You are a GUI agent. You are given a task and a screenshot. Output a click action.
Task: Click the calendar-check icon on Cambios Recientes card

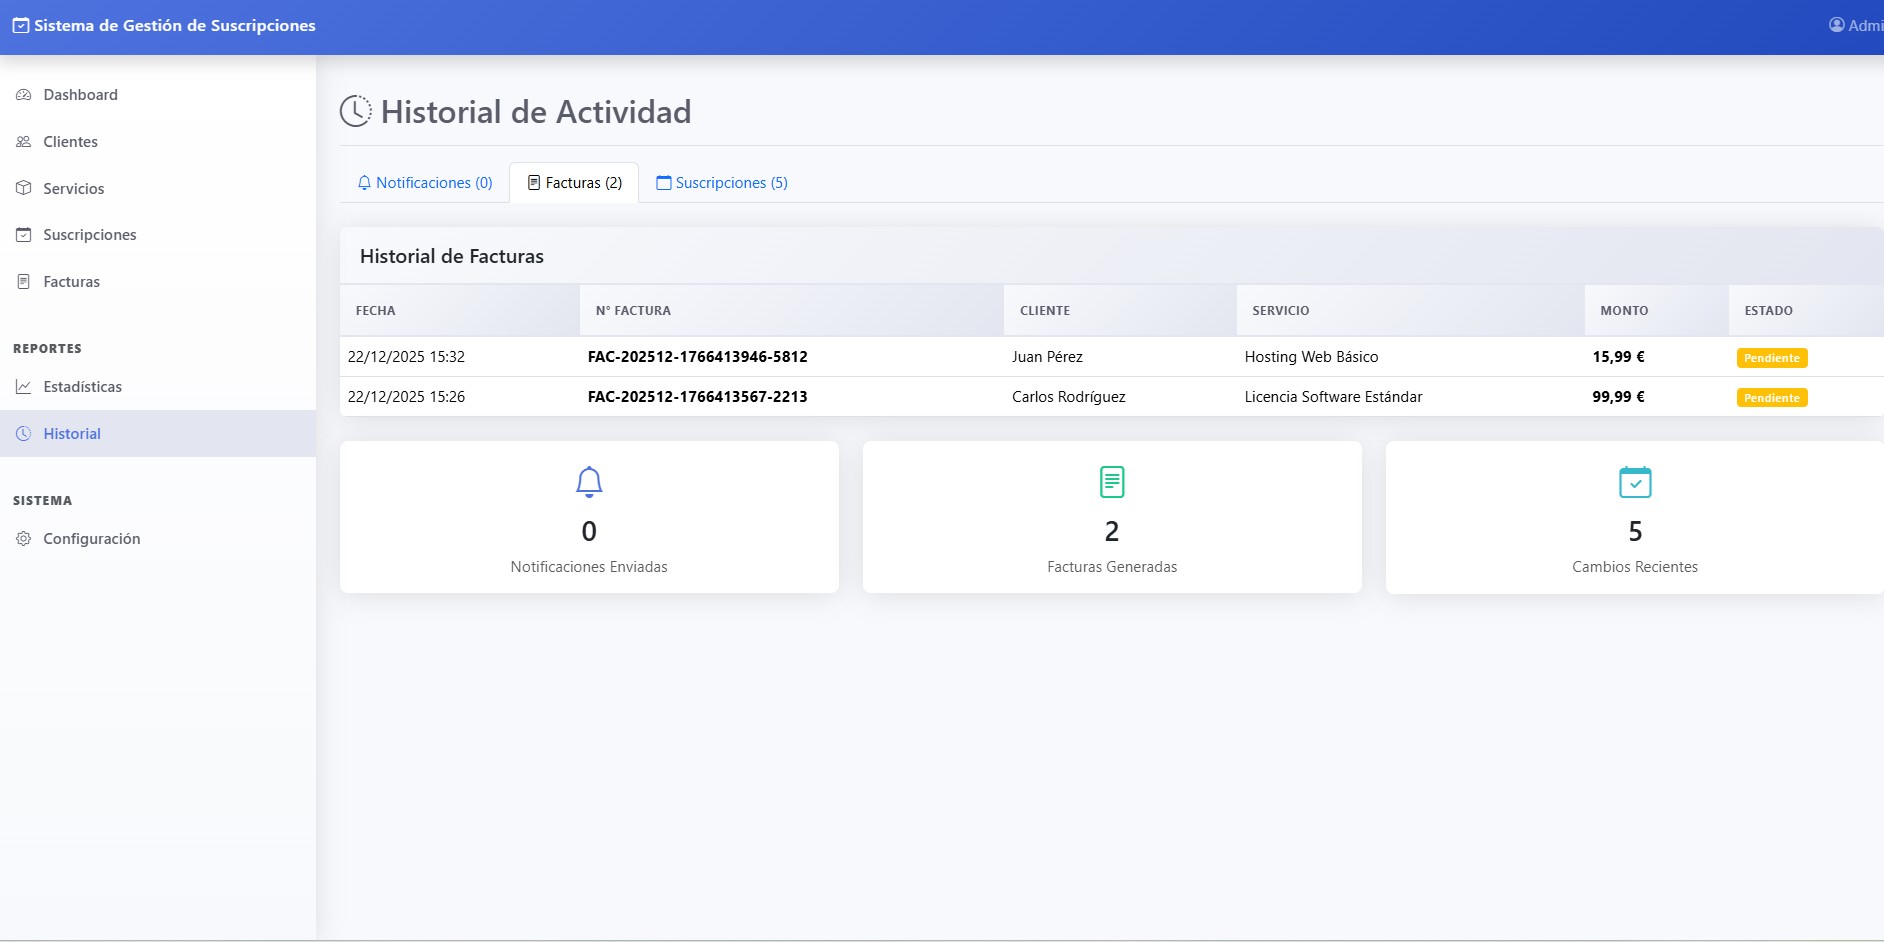[1634, 481]
